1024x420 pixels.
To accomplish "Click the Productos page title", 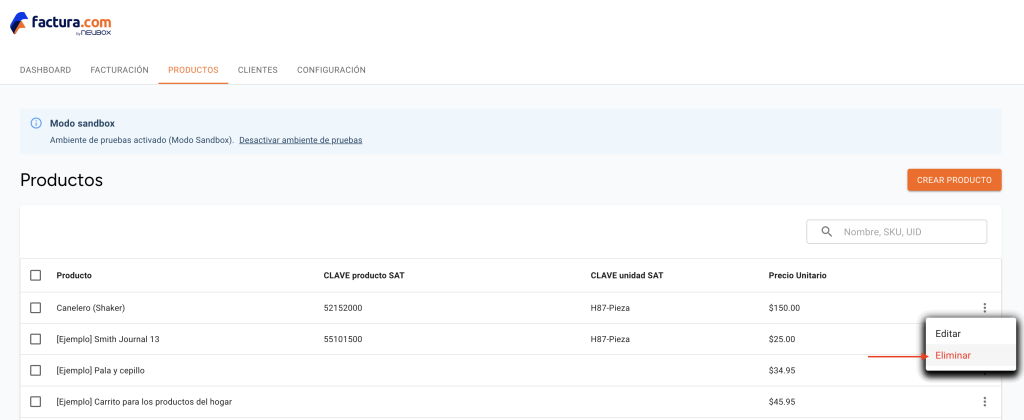I will [x=61, y=180].
